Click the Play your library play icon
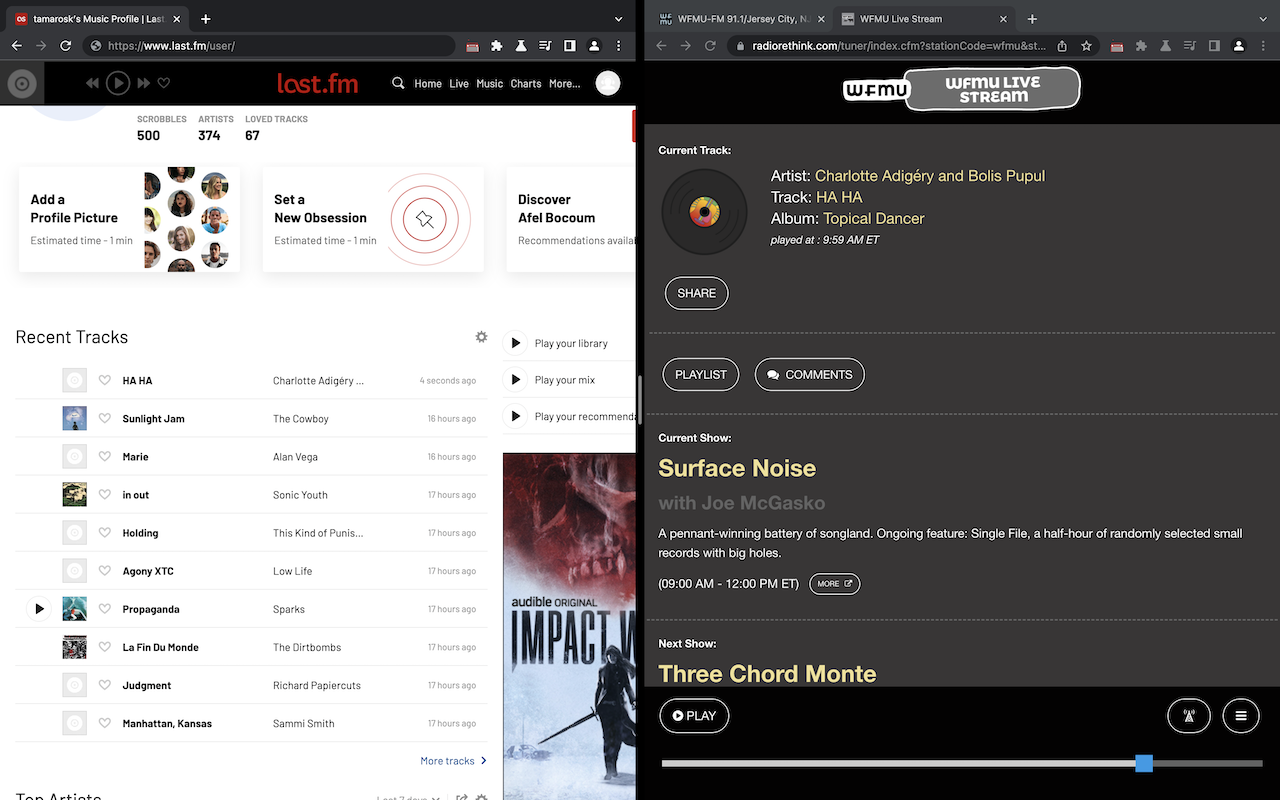The image size is (1280, 800). pyautogui.click(x=515, y=343)
